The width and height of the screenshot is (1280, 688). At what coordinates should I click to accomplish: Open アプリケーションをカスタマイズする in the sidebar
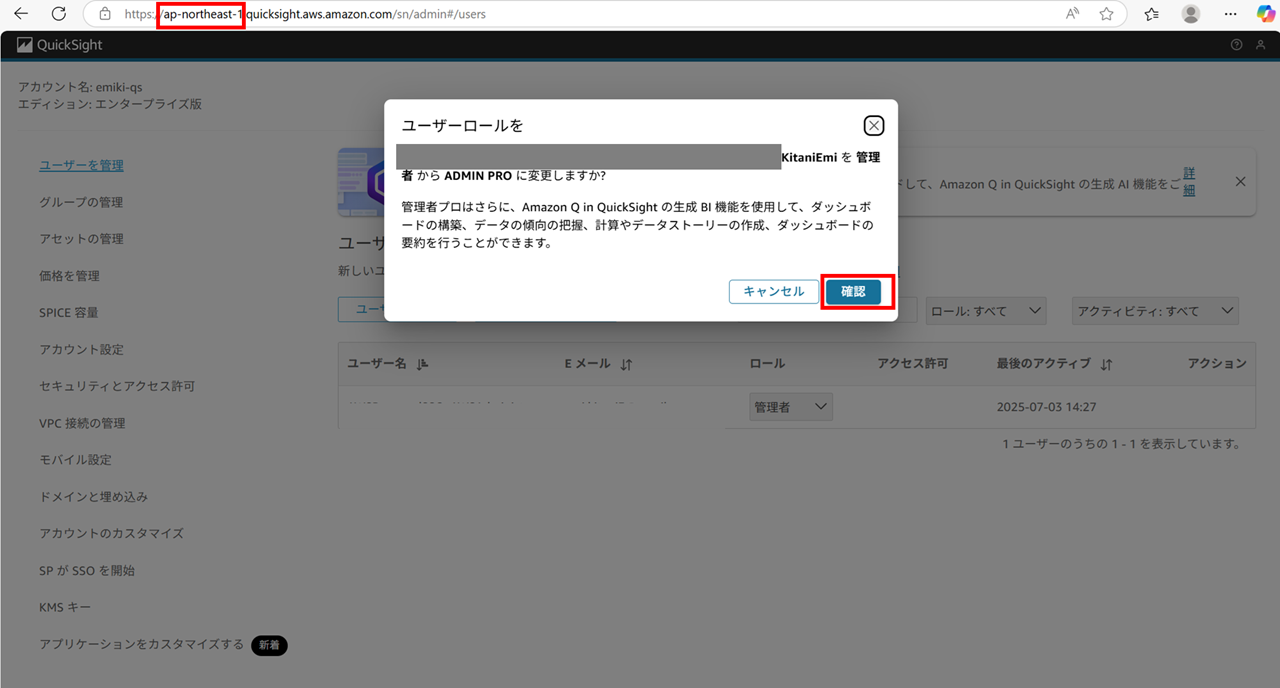[x=141, y=645]
